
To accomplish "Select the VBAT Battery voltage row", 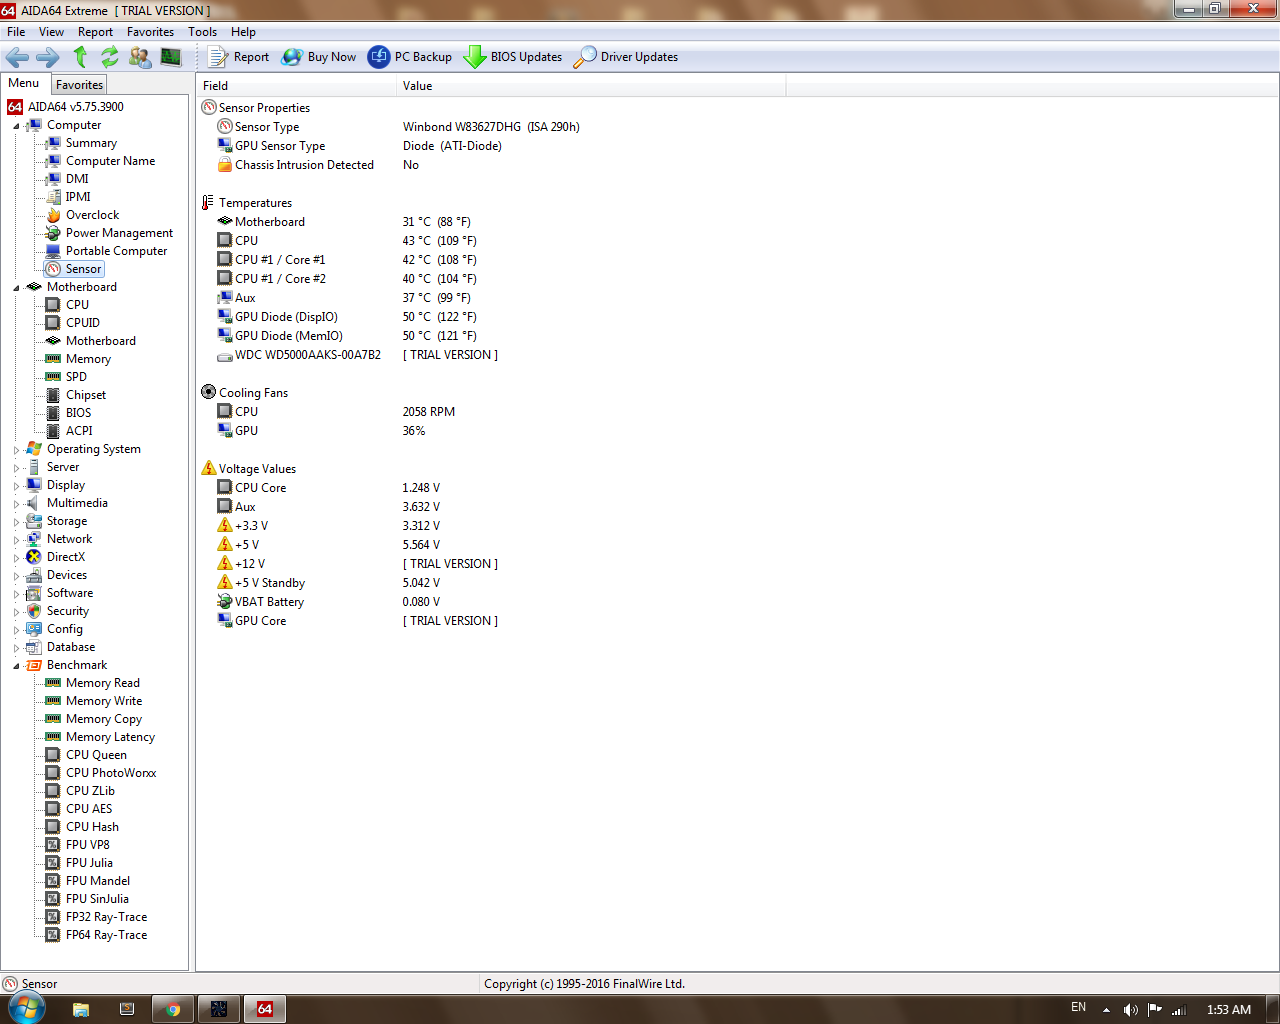I will [x=269, y=602].
